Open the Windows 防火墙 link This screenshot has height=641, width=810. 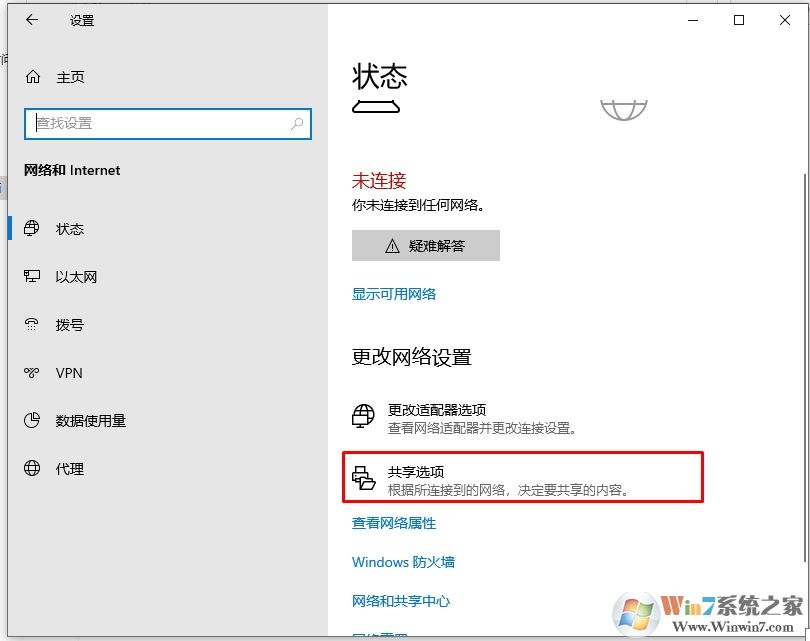(403, 562)
